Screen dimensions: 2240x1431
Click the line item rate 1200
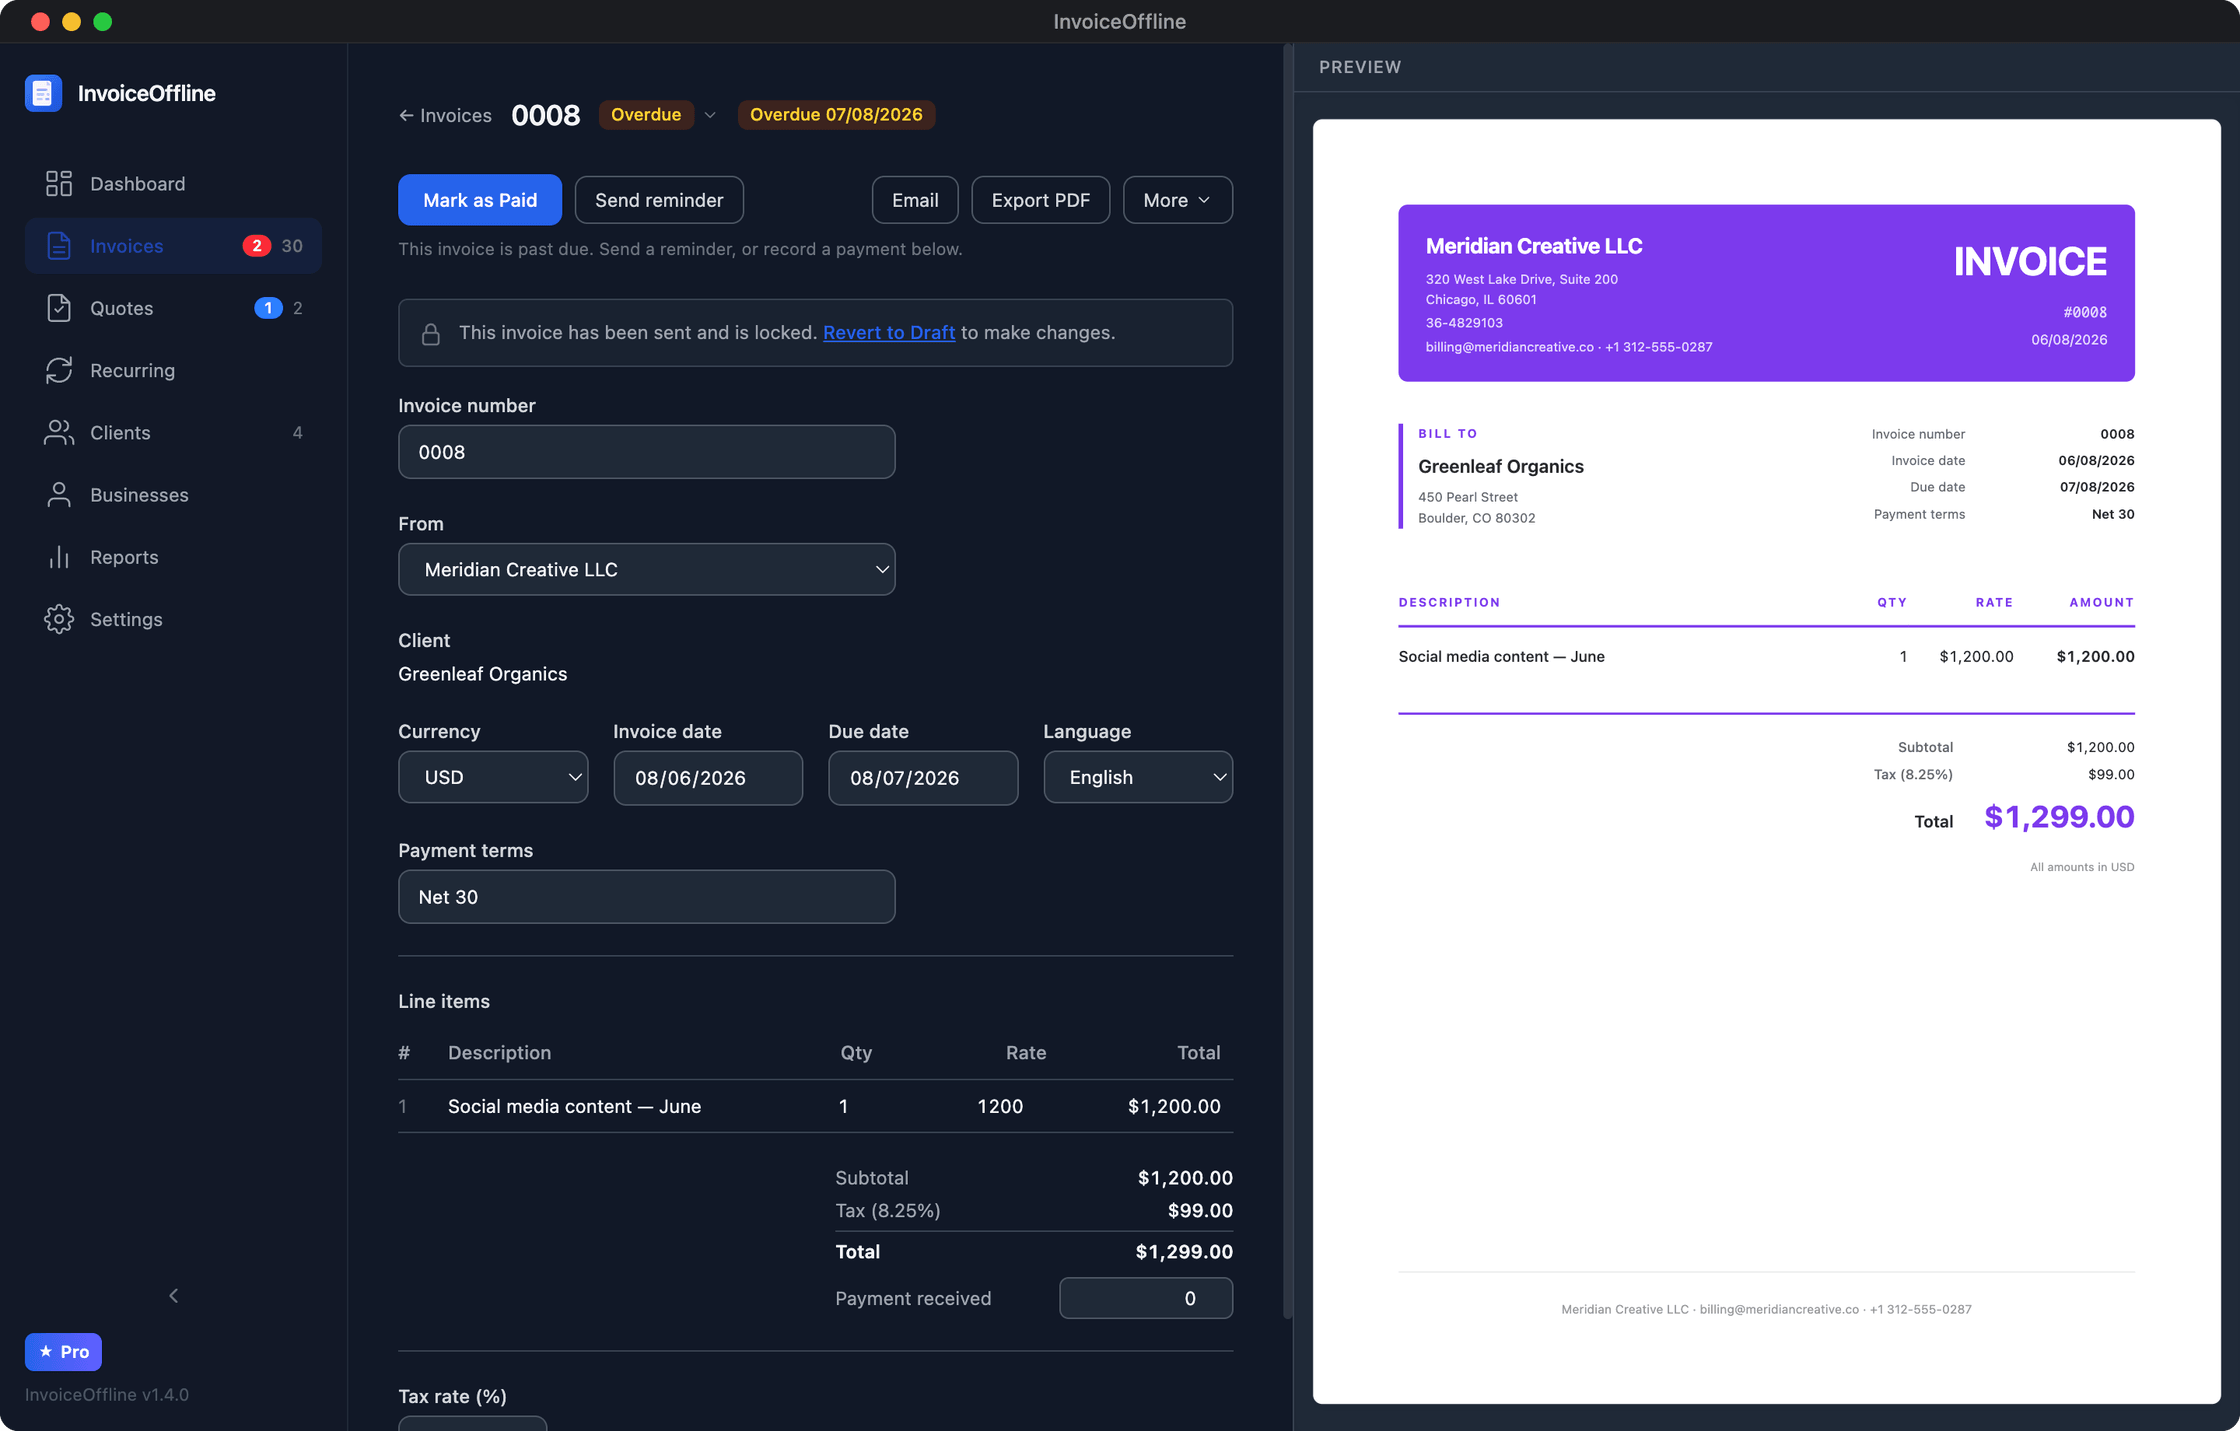[1000, 1106]
